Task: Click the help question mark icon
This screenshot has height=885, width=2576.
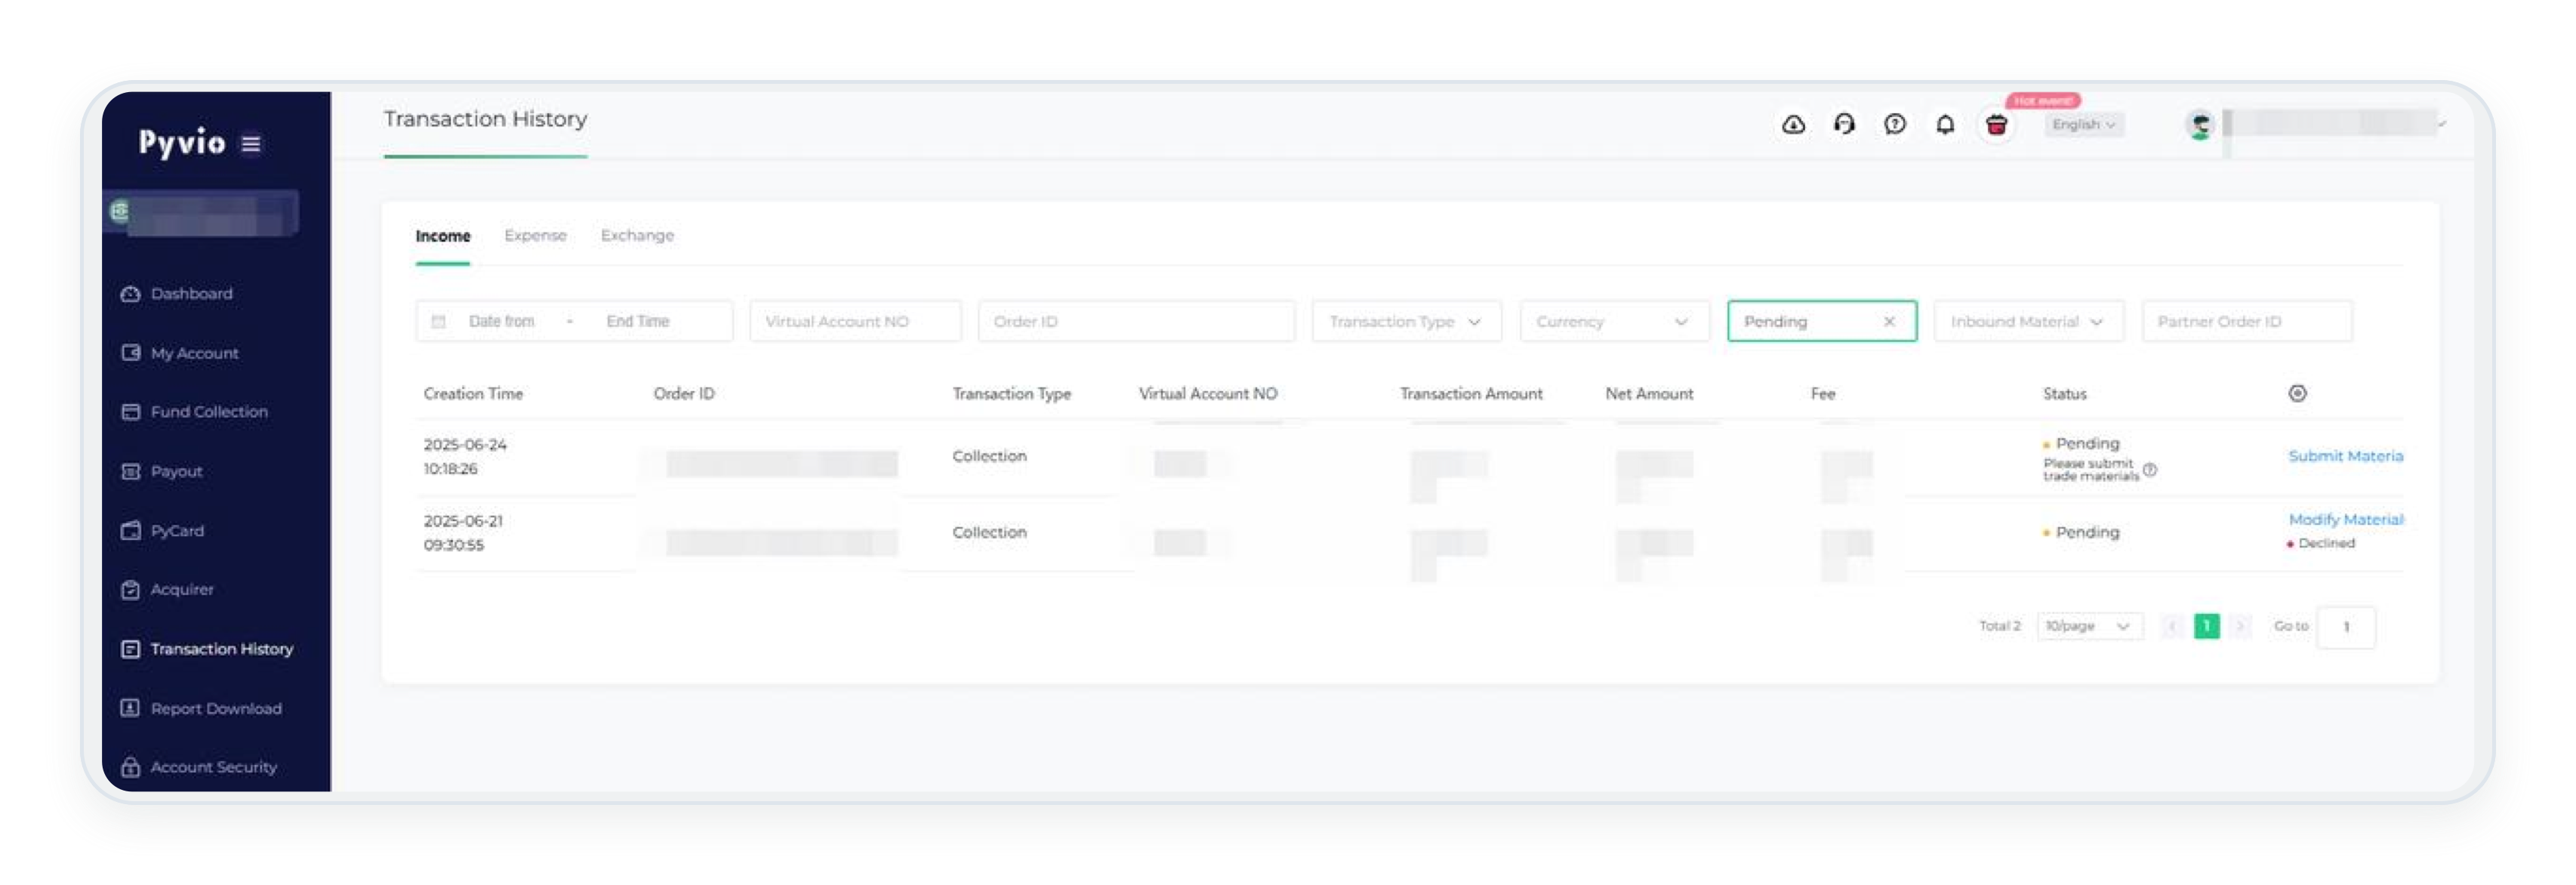Action: [x=1894, y=124]
